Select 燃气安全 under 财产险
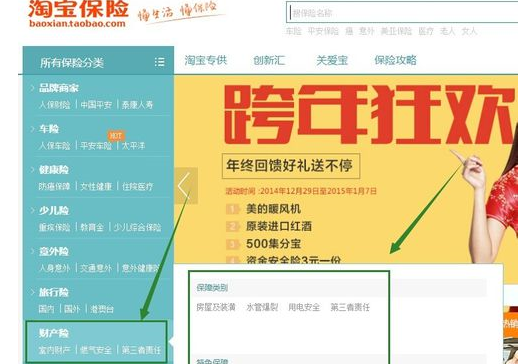 pos(96,350)
